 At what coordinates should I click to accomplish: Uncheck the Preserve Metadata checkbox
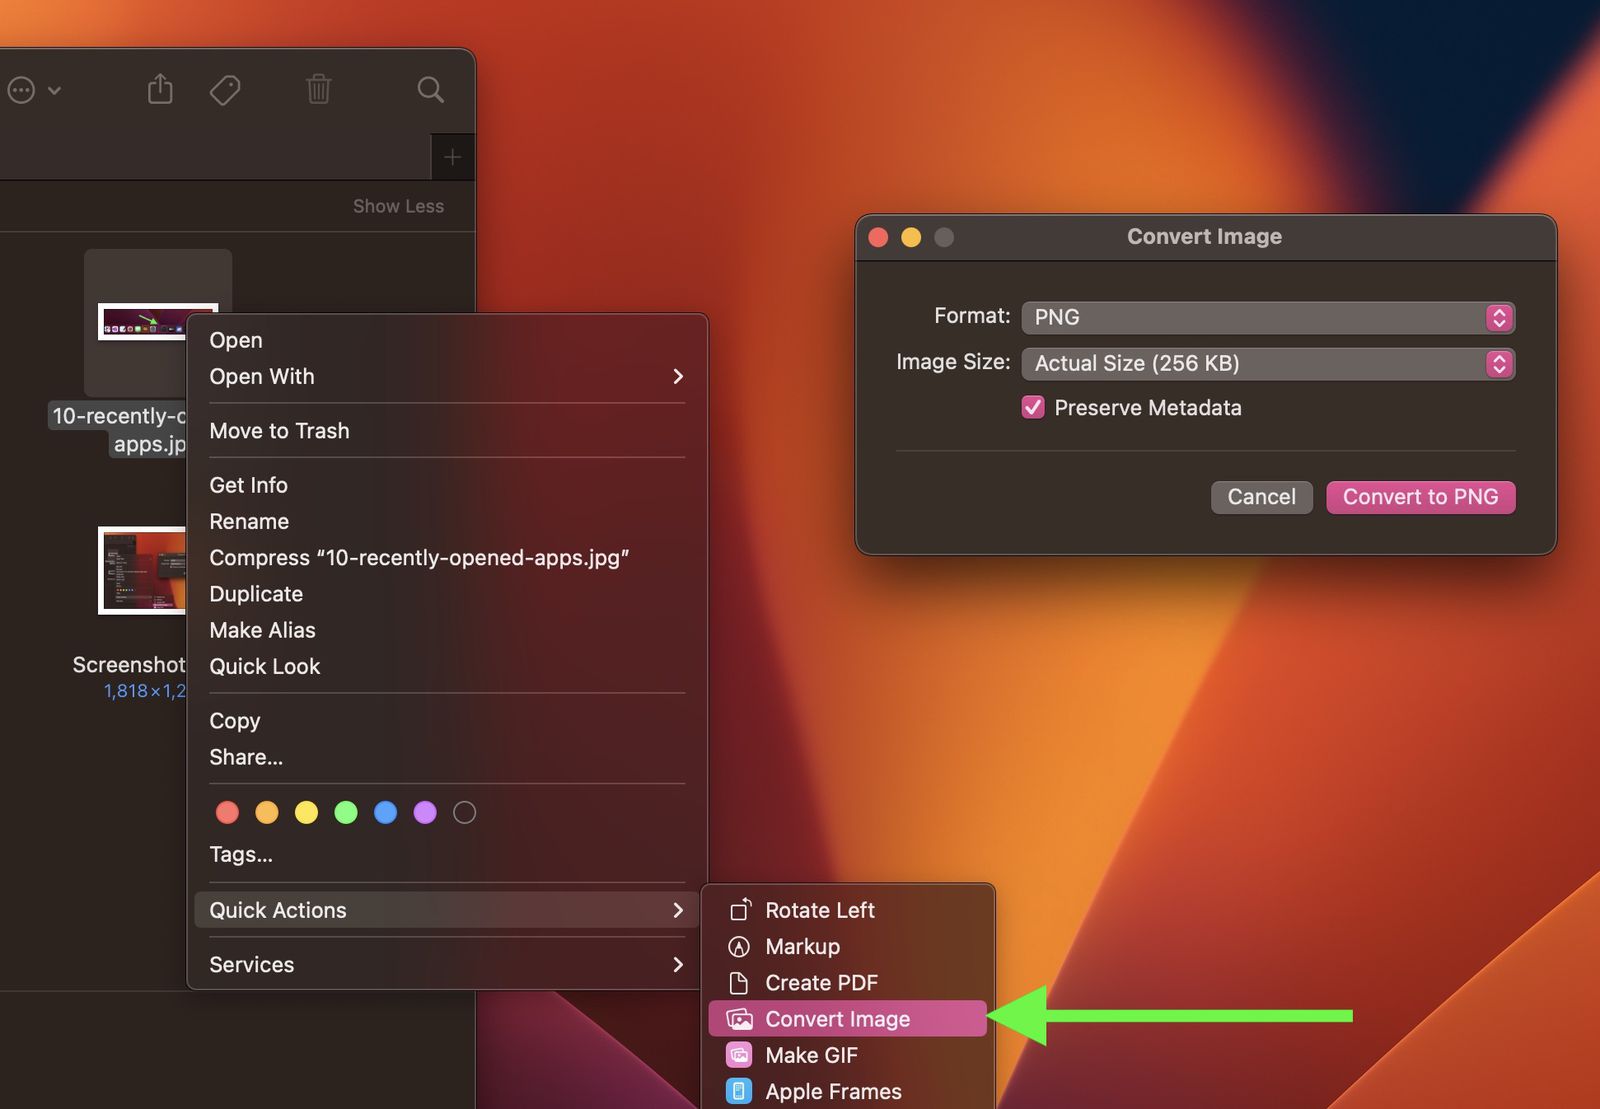coord(1032,407)
